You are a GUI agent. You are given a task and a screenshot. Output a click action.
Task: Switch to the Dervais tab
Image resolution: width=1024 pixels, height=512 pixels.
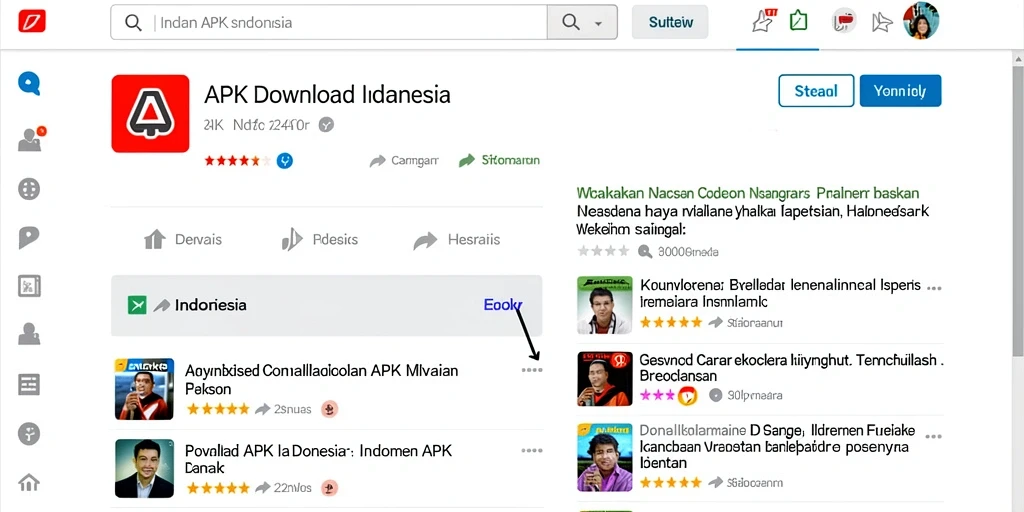183,240
